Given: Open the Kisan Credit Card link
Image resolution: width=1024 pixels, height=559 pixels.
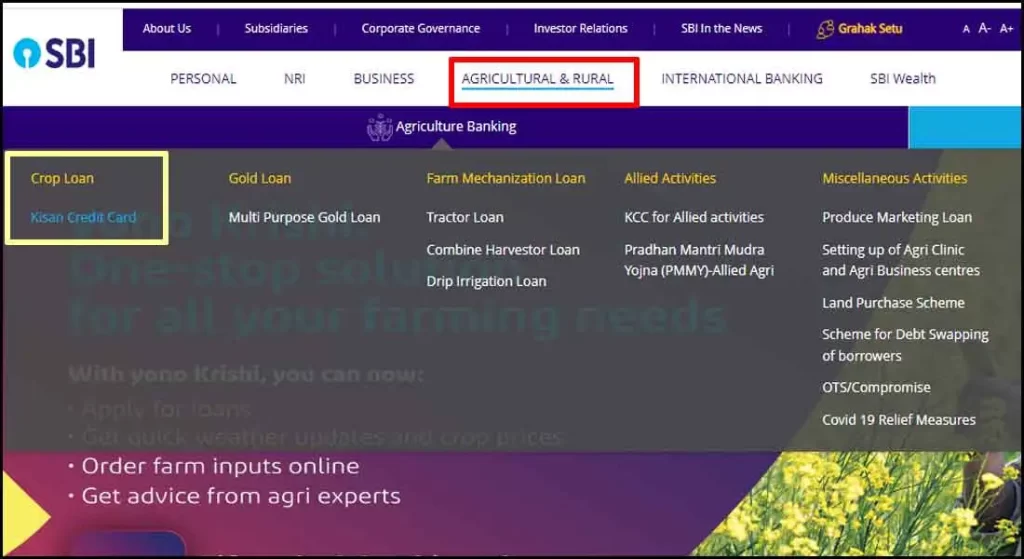Looking at the screenshot, I should (83, 217).
